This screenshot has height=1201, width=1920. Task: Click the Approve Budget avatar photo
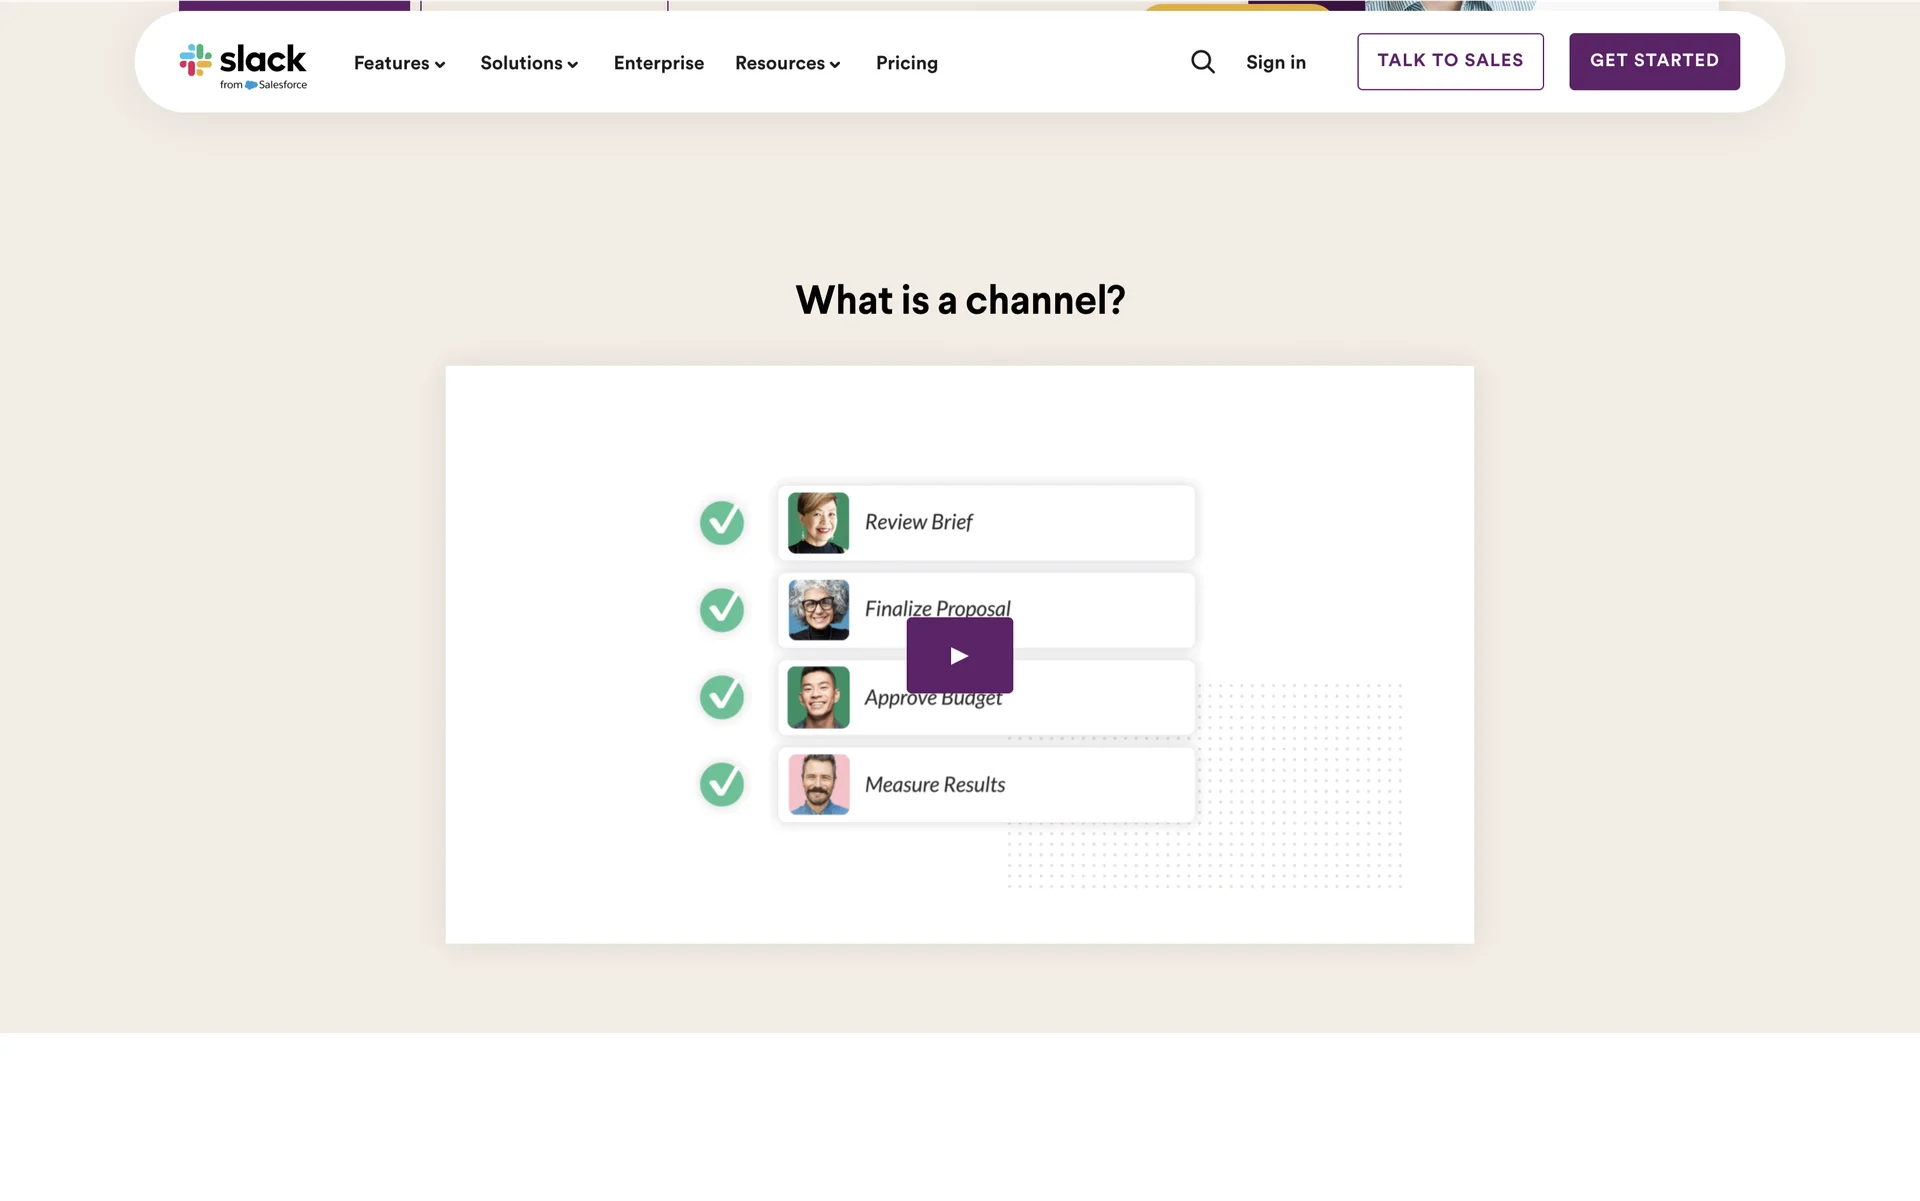point(818,697)
